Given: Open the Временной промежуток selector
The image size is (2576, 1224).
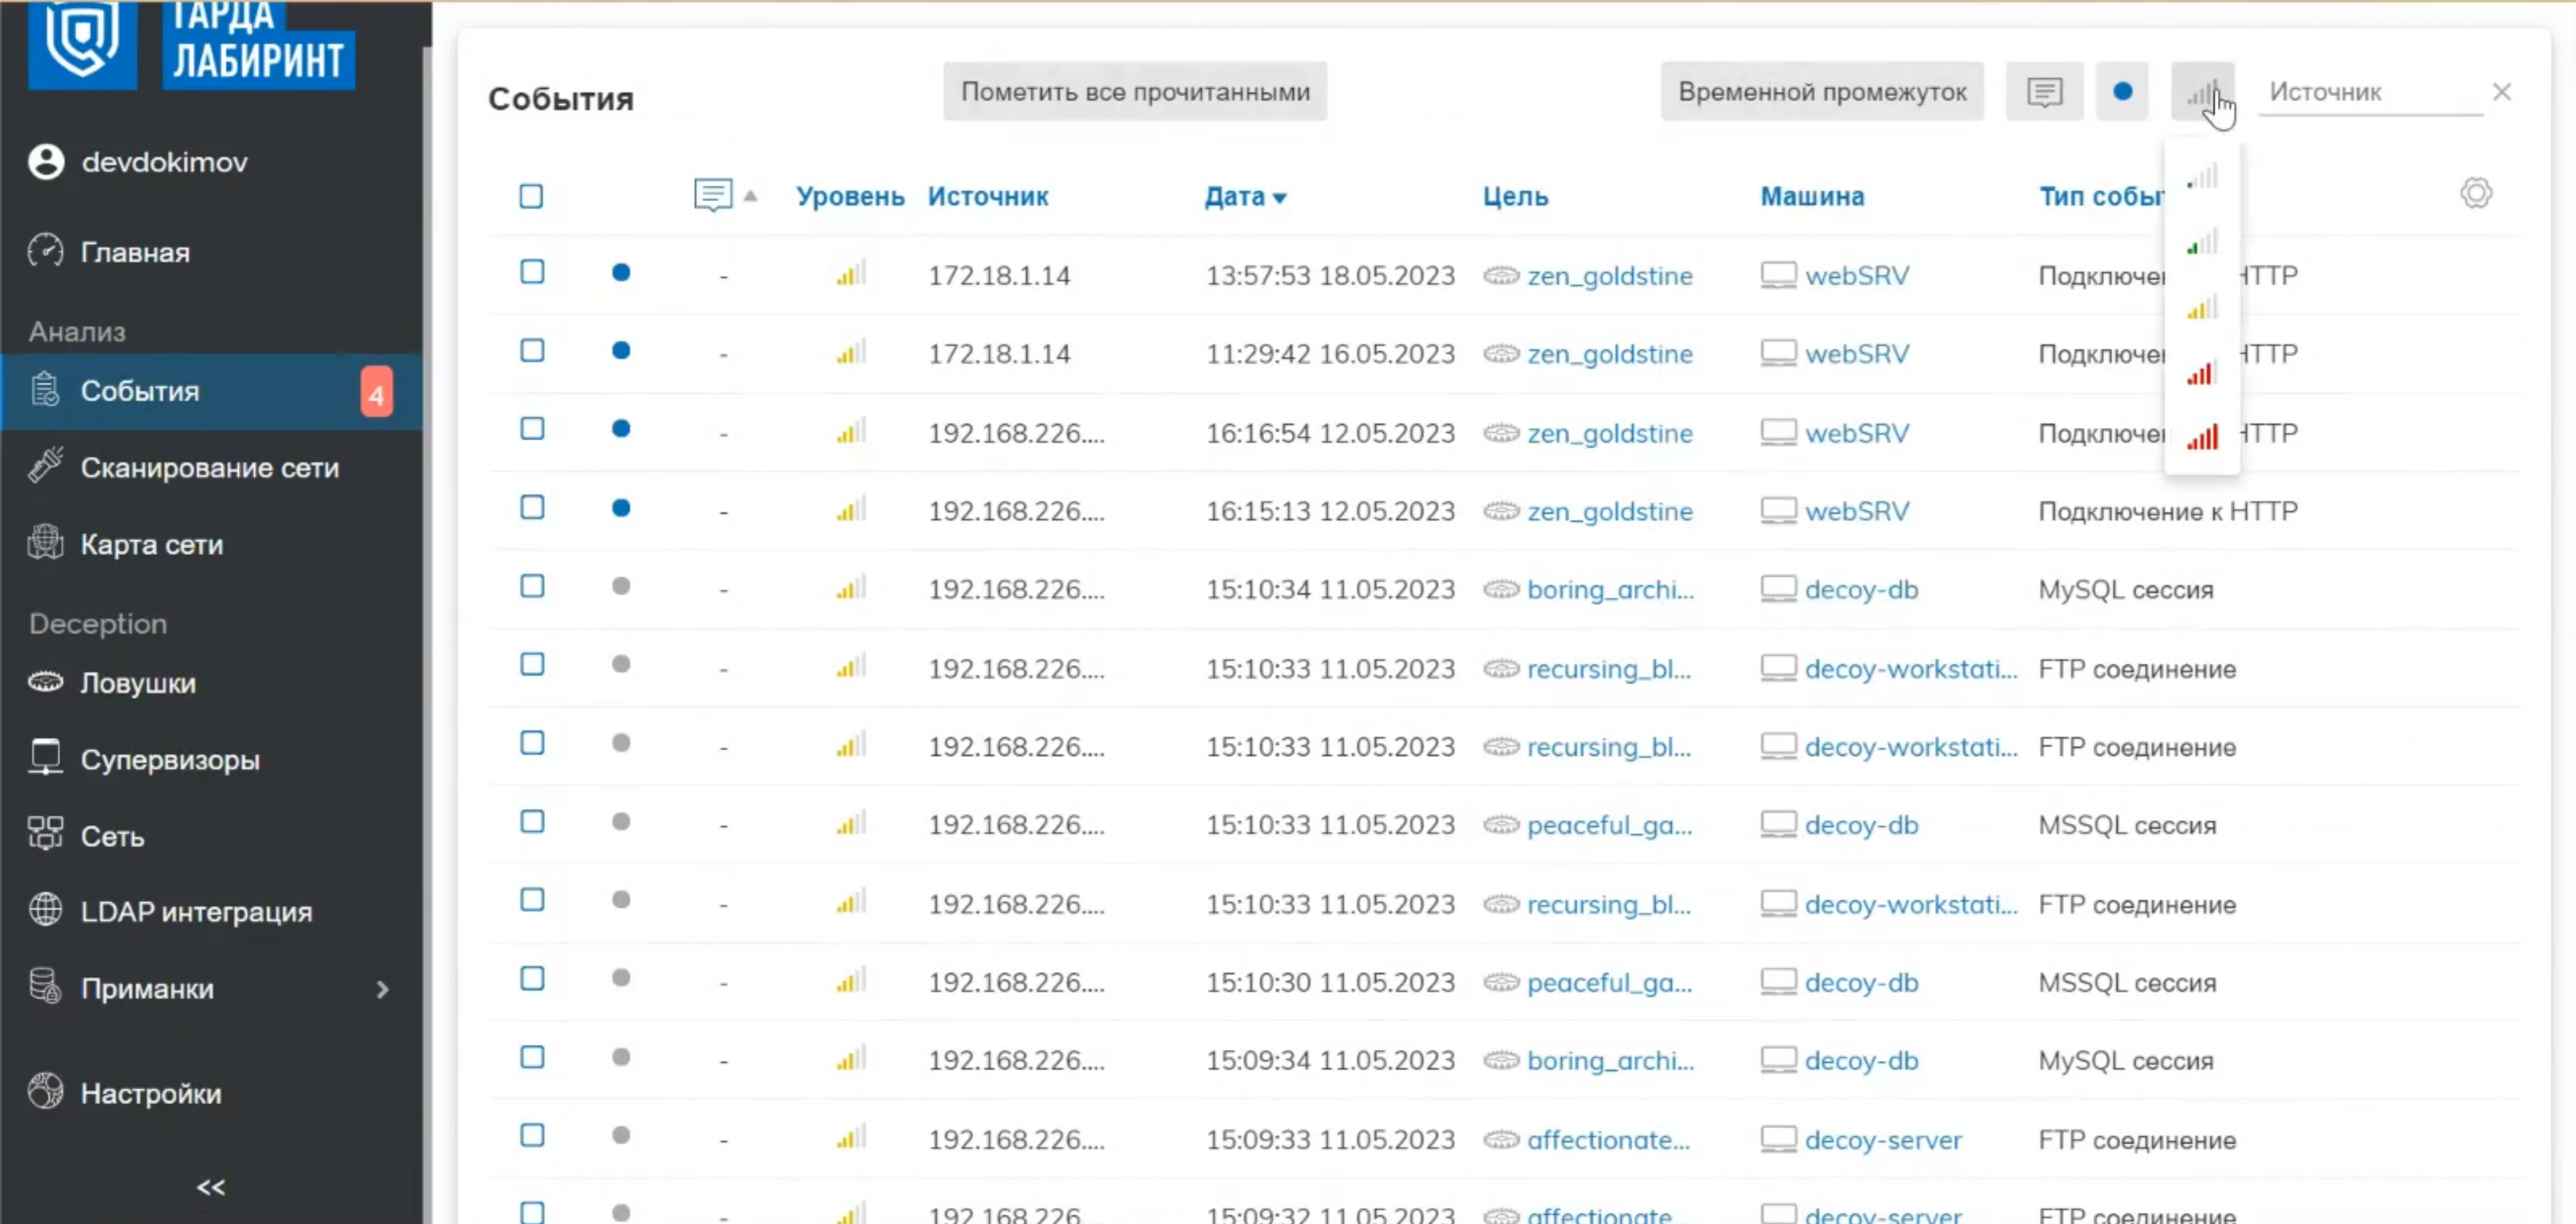Looking at the screenshot, I should pos(1821,92).
